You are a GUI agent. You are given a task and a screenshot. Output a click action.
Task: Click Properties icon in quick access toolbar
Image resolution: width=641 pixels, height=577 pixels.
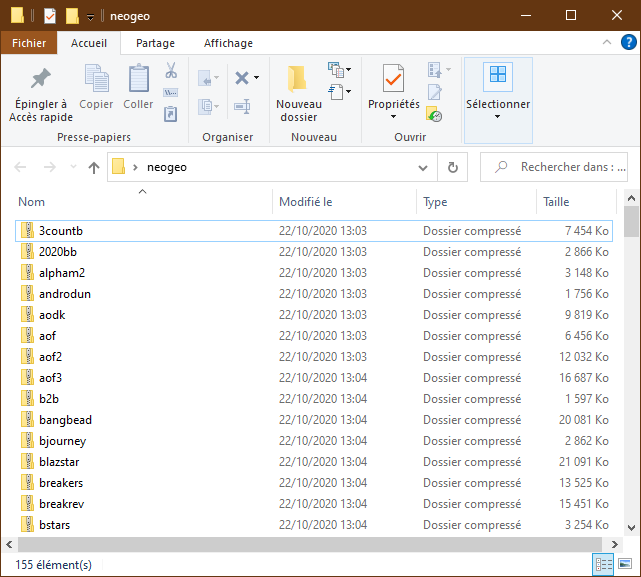pyautogui.click(x=50, y=16)
